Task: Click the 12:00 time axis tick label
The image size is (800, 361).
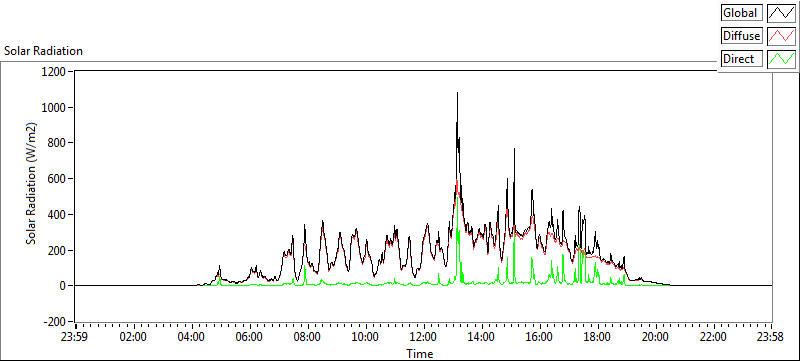Action: [423, 337]
